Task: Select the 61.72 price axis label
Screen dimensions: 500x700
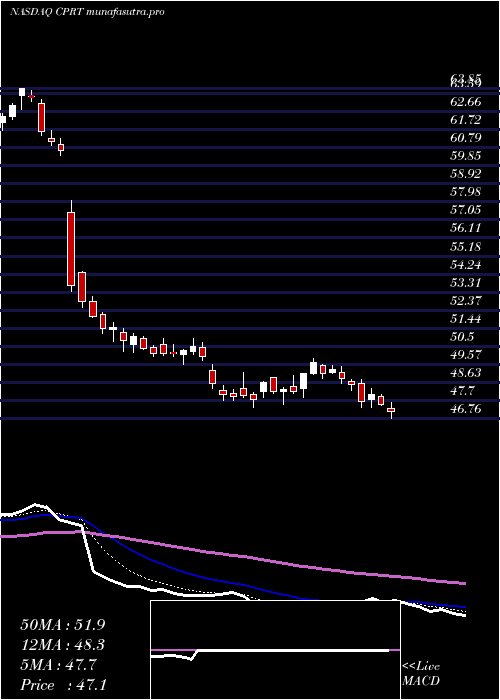Action: [x=466, y=120]
